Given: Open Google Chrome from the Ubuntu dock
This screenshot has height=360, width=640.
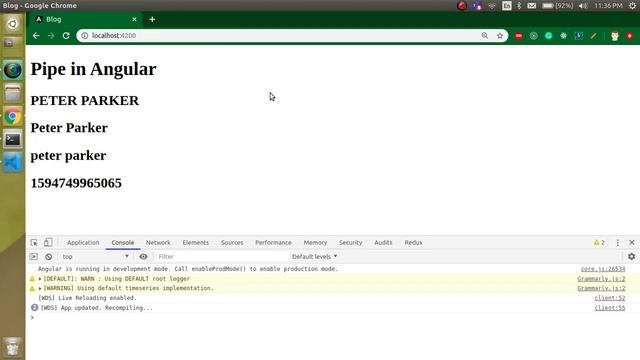Looking at the screenshot, I should point(13,117).
